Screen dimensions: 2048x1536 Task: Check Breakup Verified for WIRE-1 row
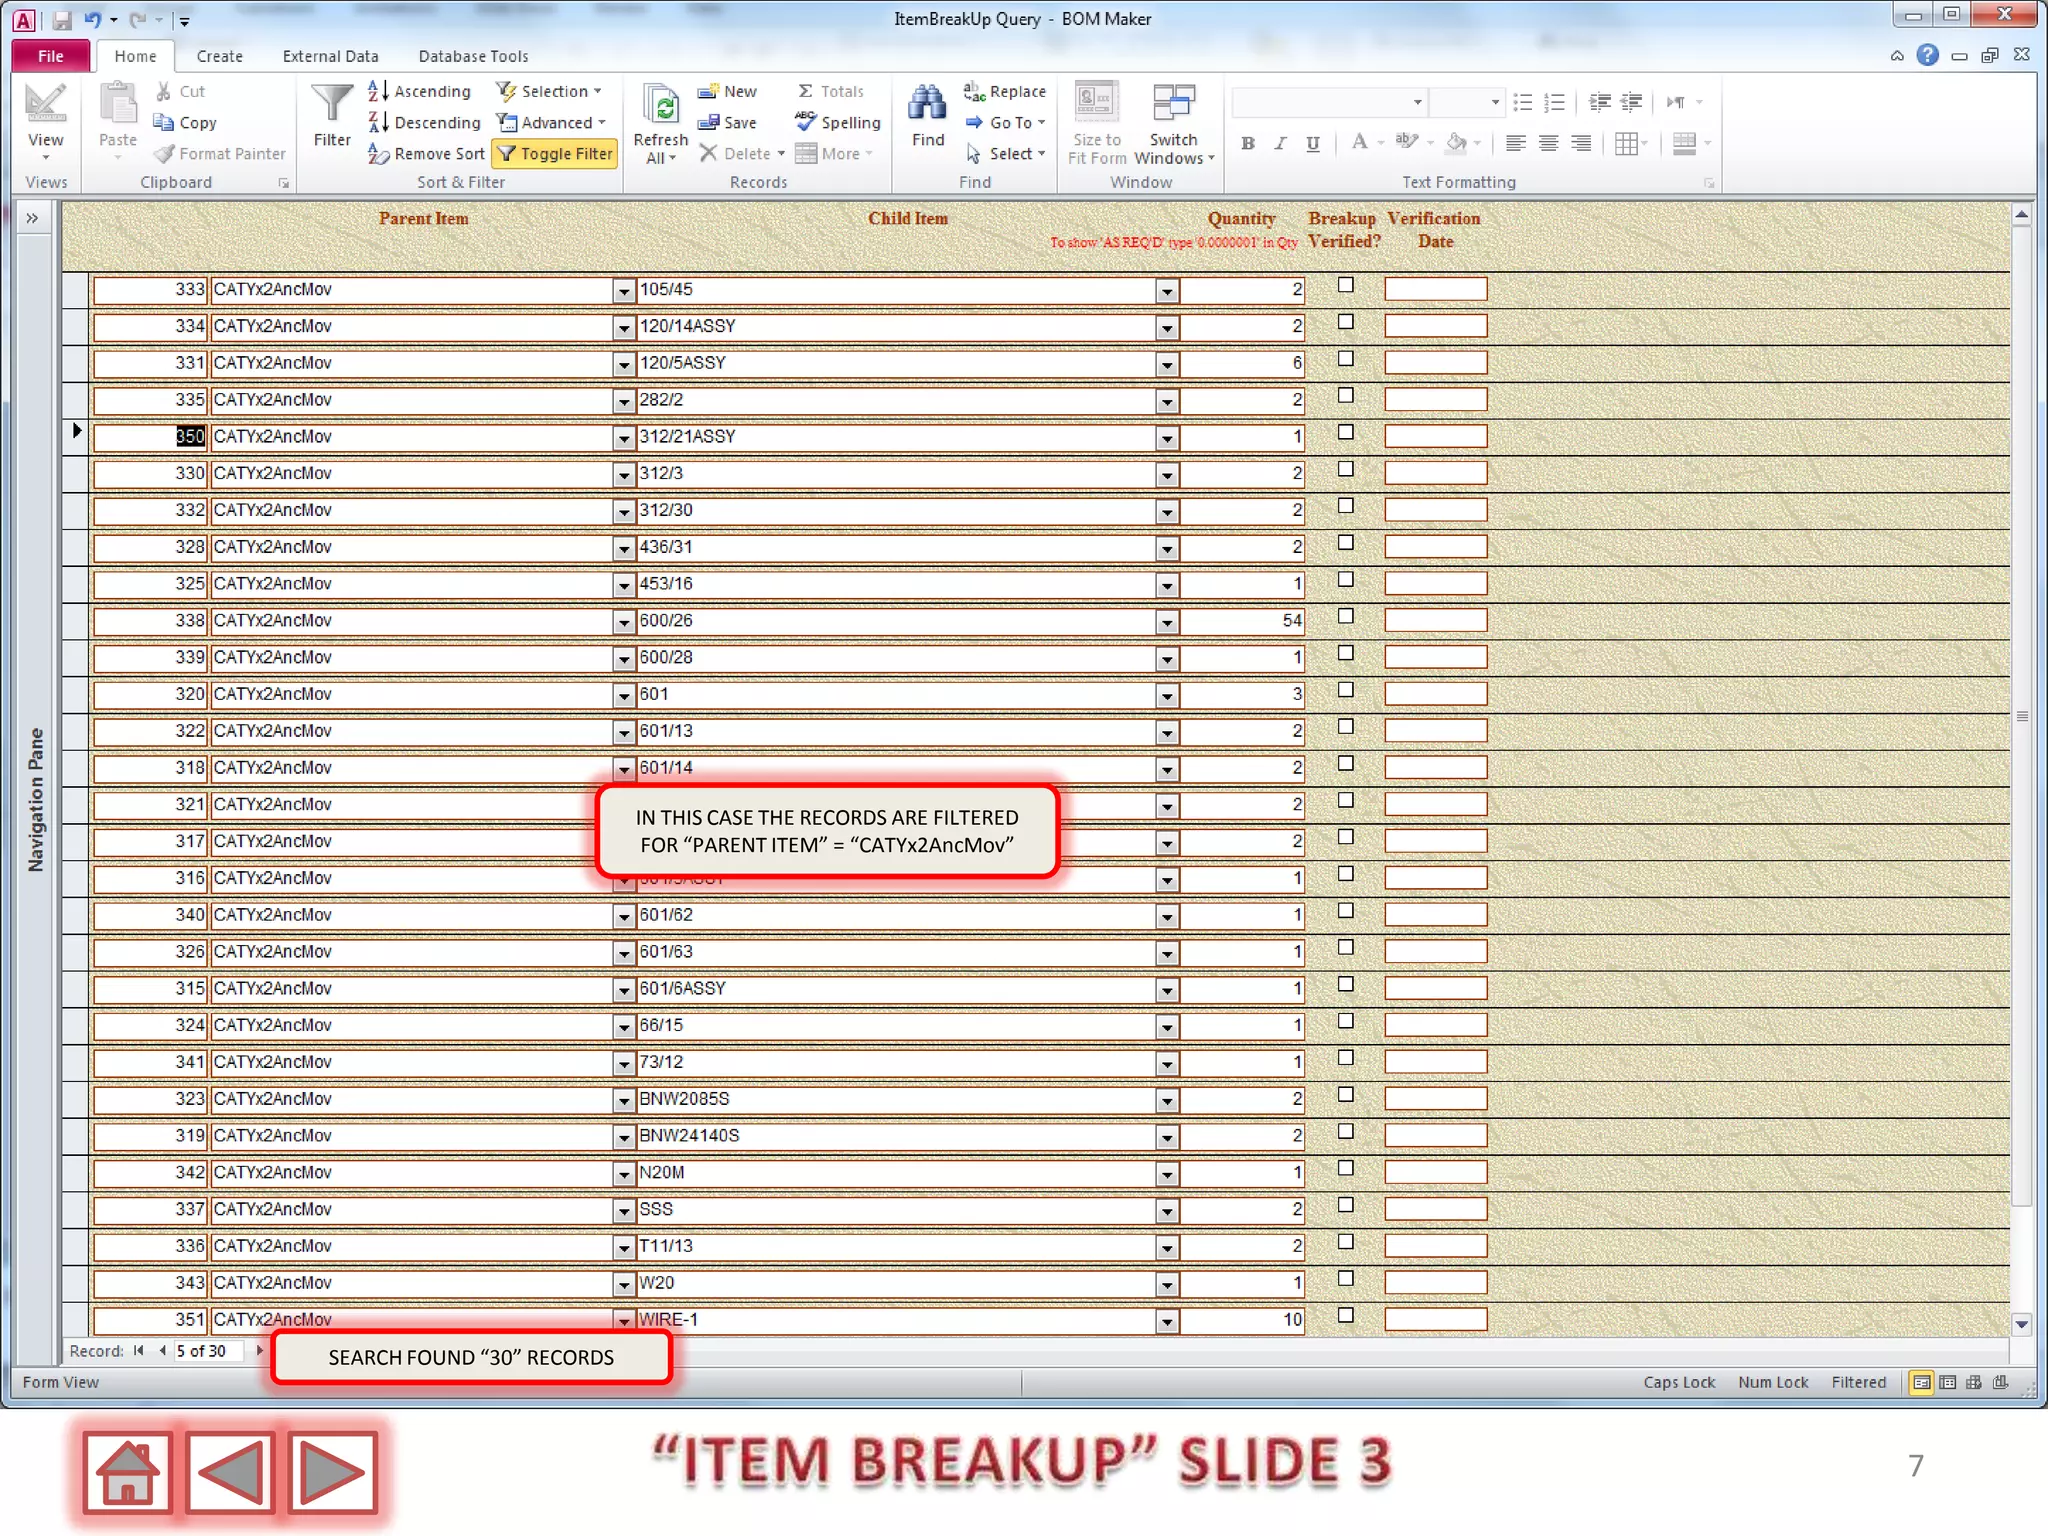tap(1346, 1315)
